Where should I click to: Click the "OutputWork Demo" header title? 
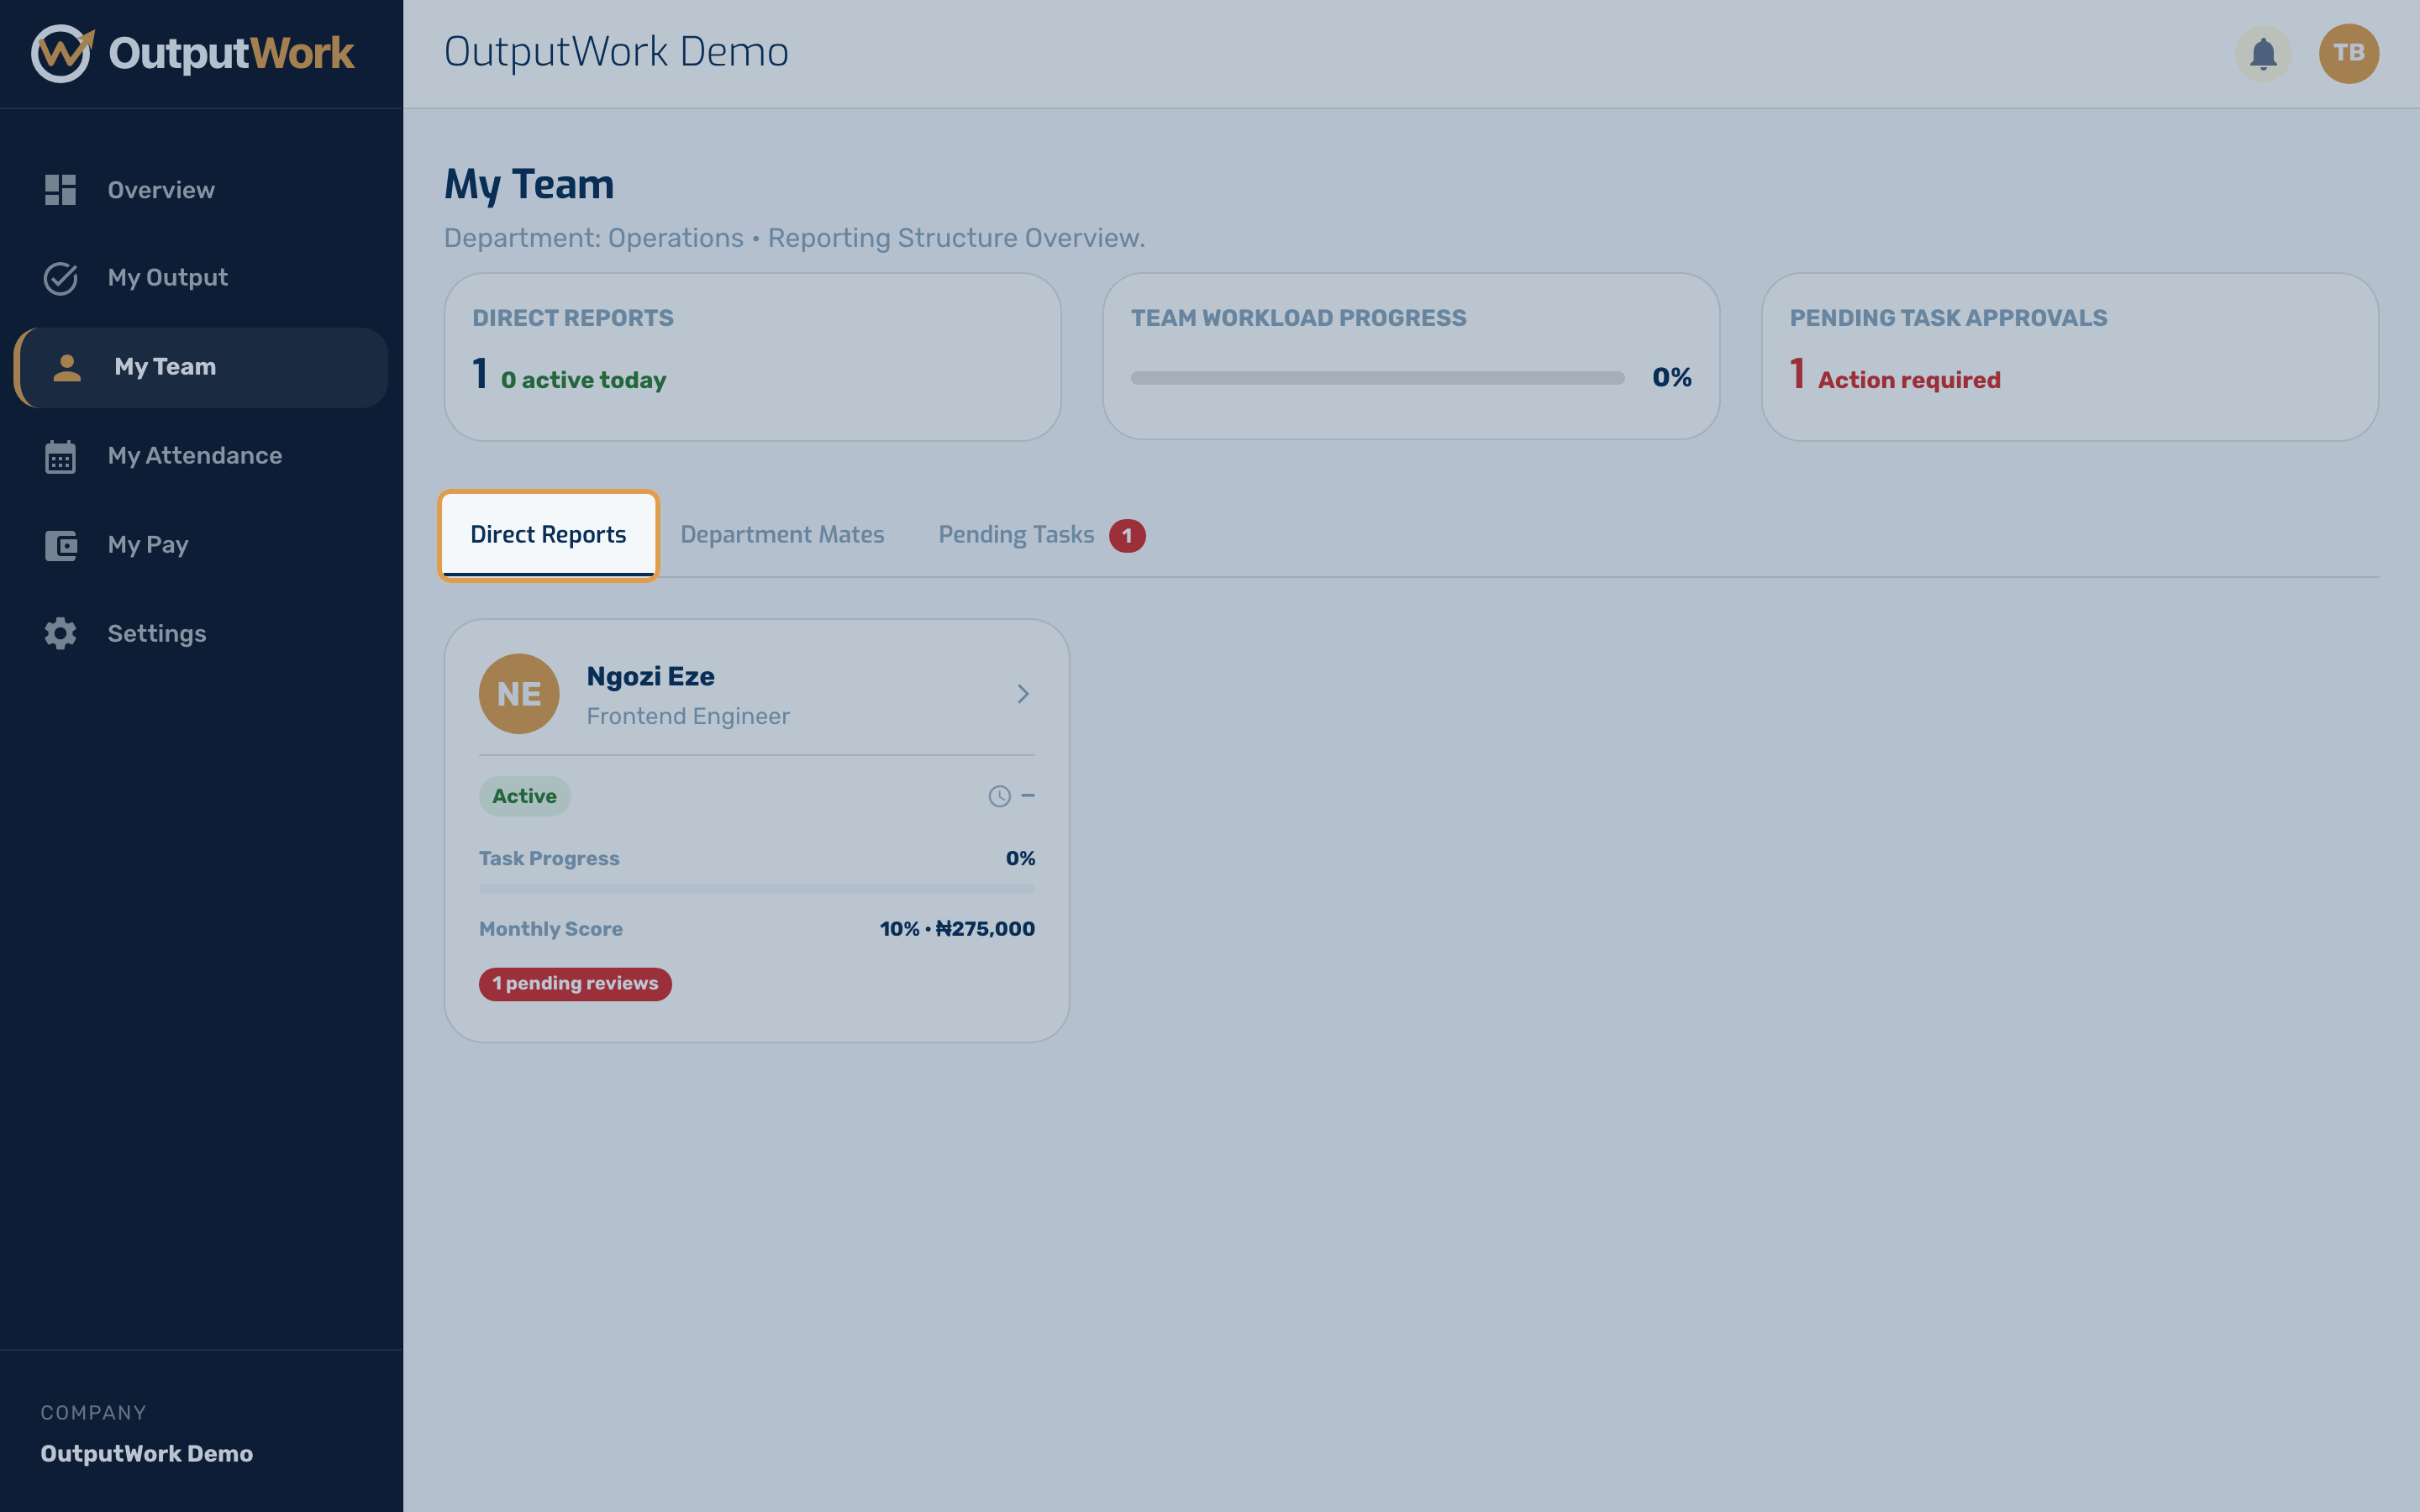click(x=616, y=52)
